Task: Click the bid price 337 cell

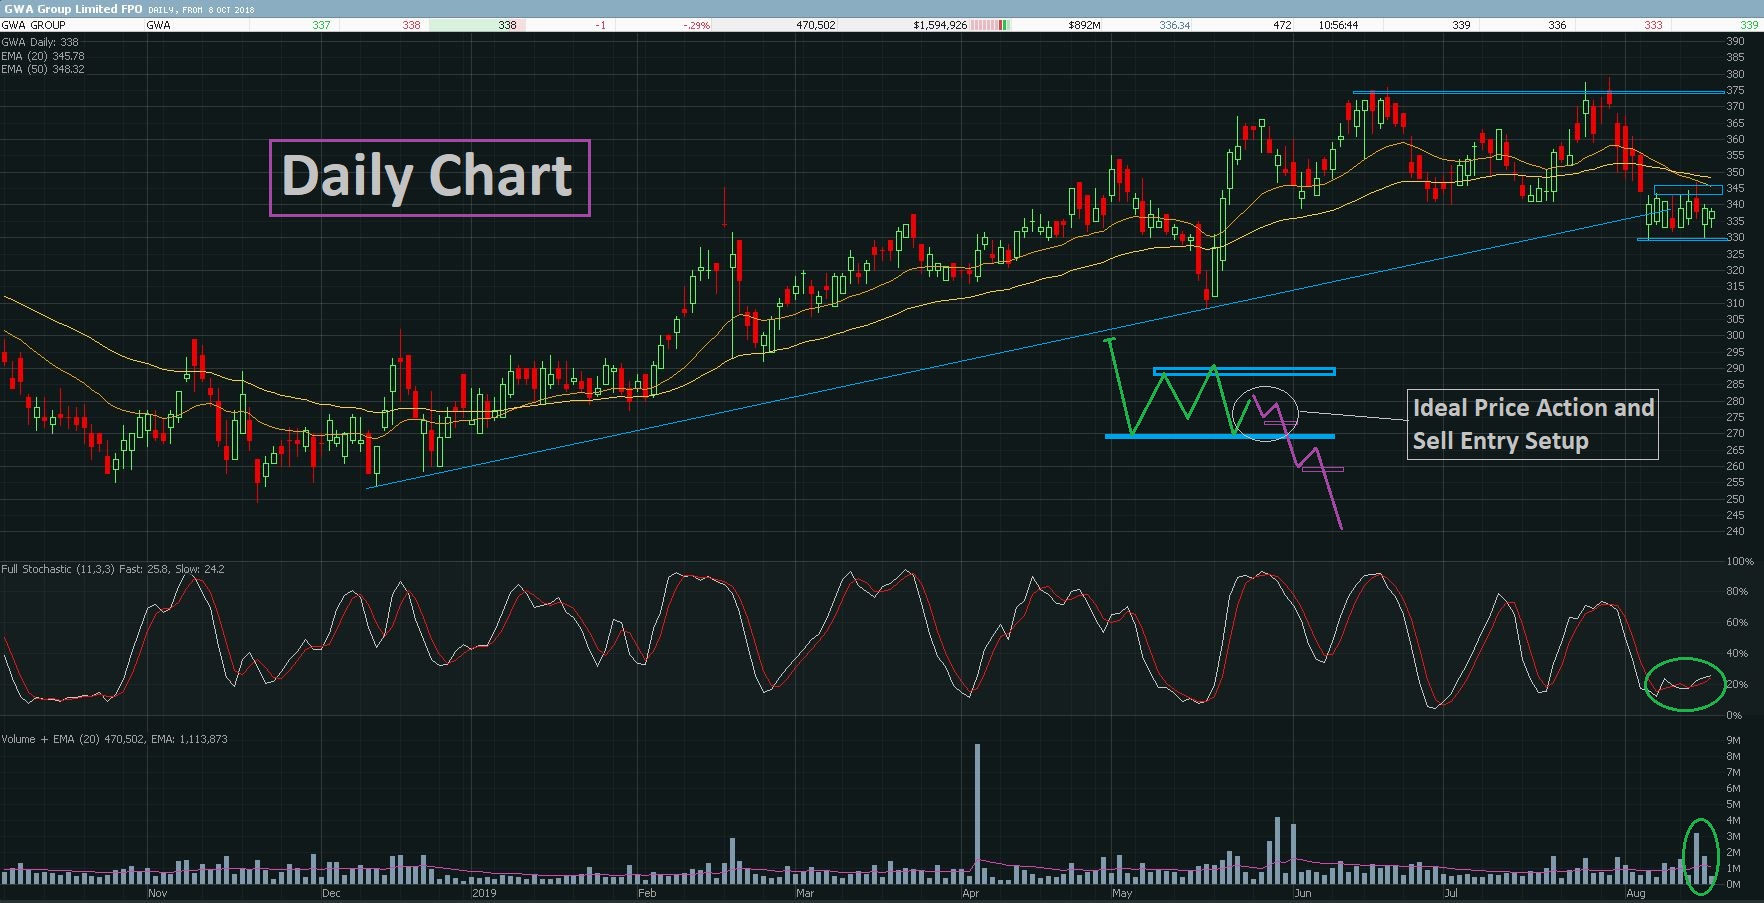Action: pos(321,25)
